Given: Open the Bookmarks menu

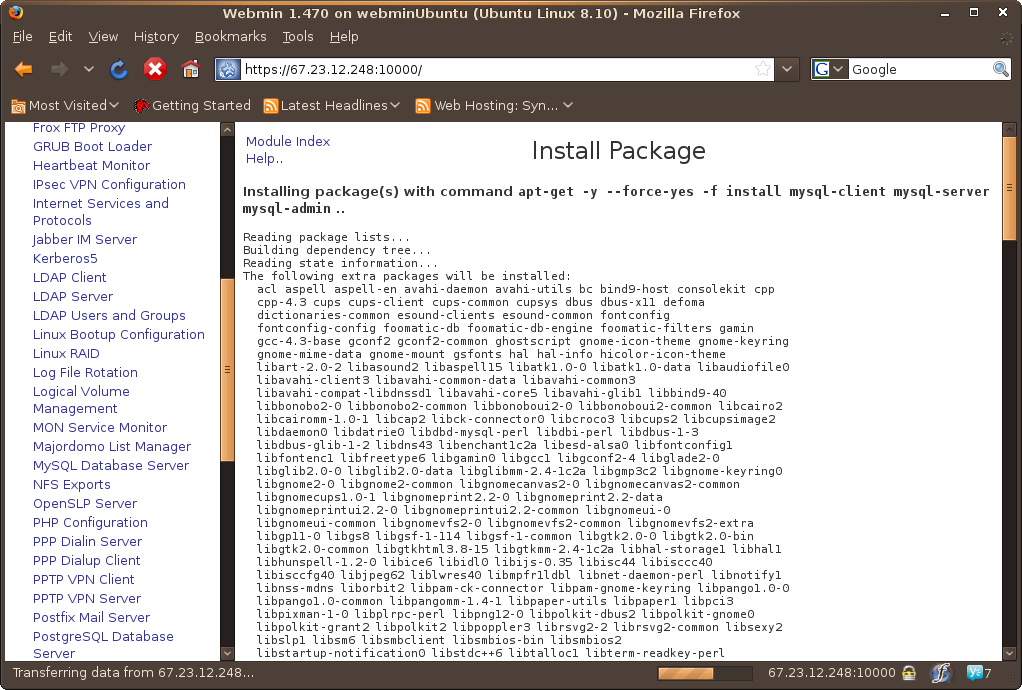Looking at the screenshot, I should 230,36.
